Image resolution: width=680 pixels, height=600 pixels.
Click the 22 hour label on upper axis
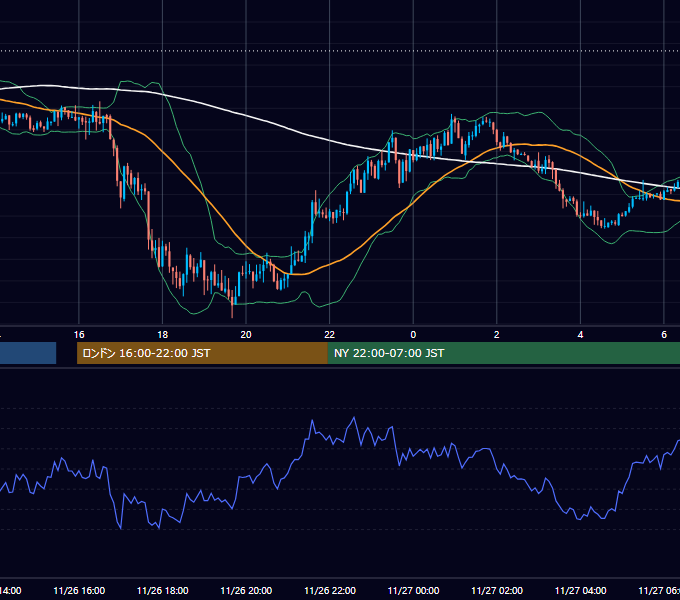pos(330,335)
